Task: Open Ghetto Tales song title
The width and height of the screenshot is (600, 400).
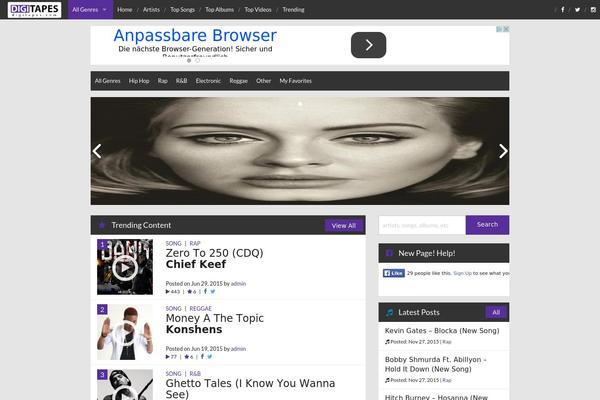Action: click(x=250, y=389)
